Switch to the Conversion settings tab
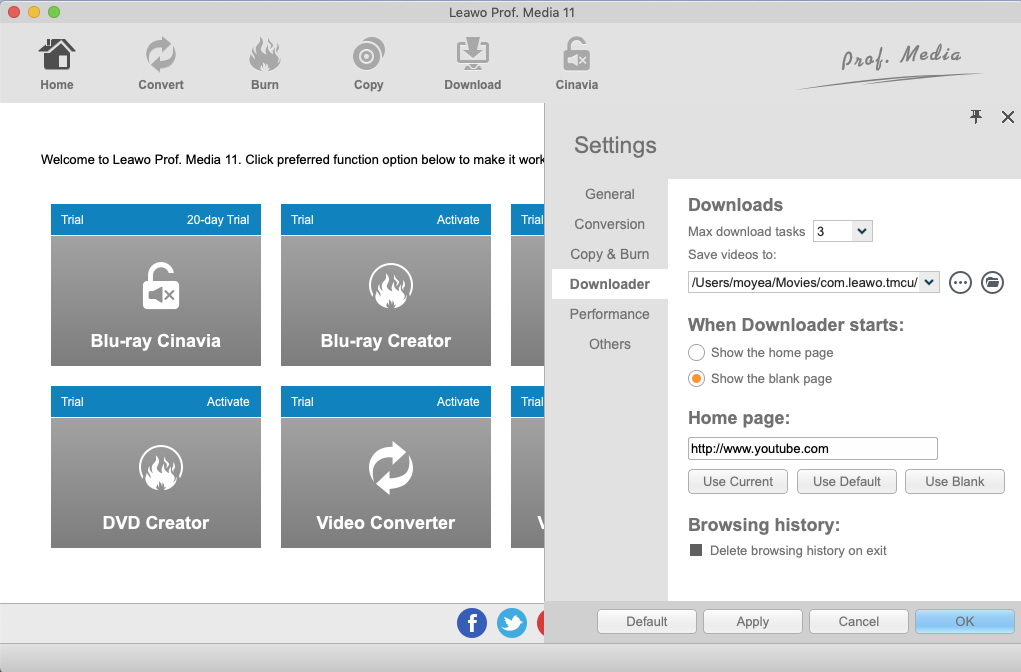 tap(609, 224)
